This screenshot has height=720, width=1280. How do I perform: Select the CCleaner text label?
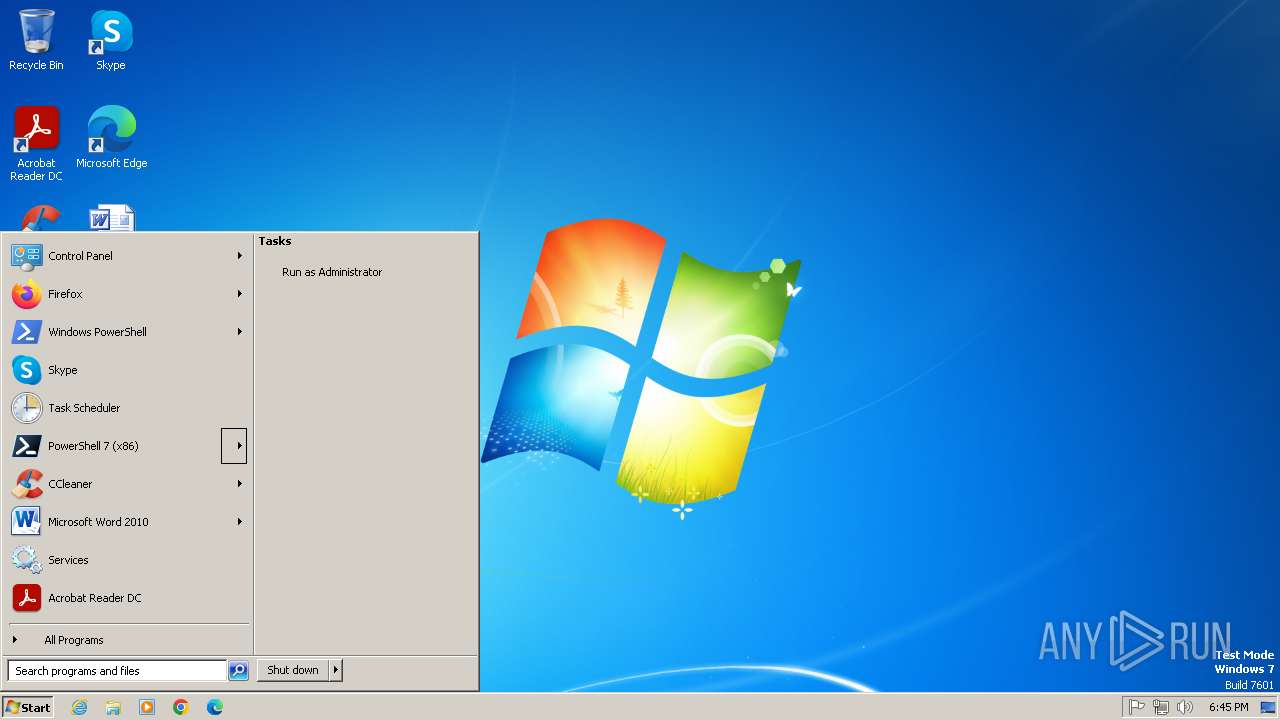click(x=70, y=484)
